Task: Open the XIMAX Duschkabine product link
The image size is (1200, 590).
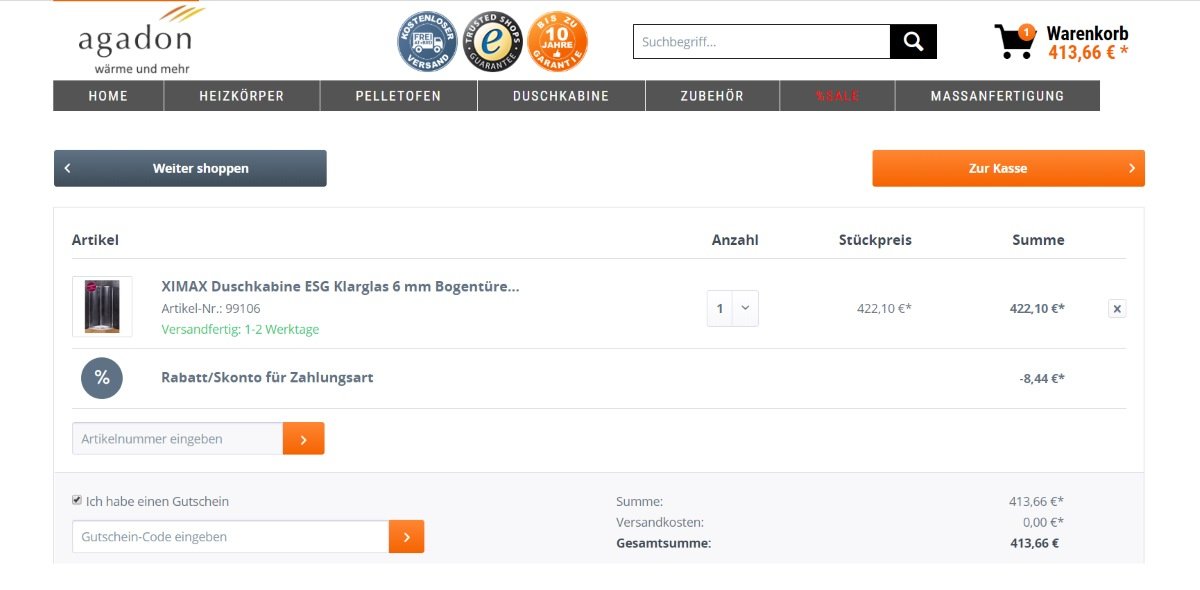Action: (x=340, y=287)
